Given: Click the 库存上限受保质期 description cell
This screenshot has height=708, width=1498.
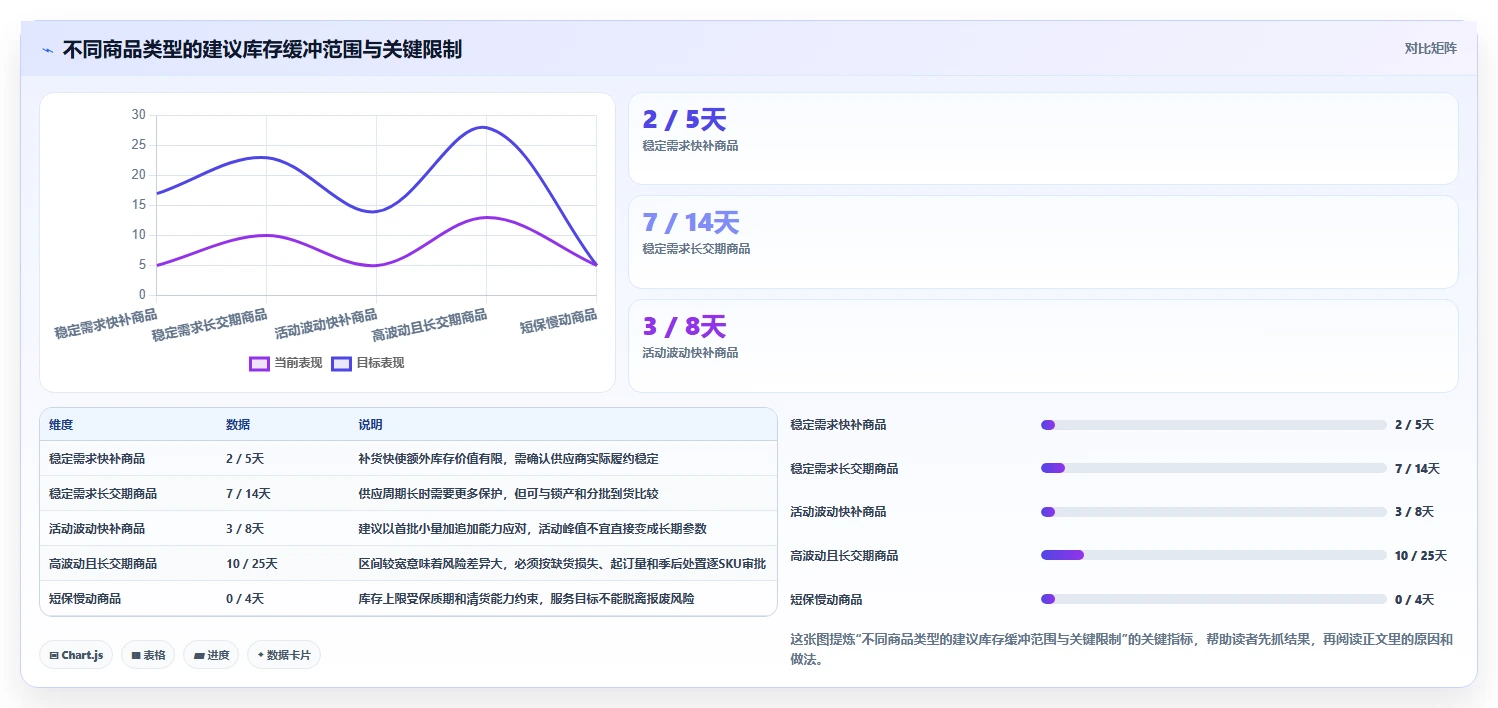Looking at the screenshot, I should [x=526, y=599].
